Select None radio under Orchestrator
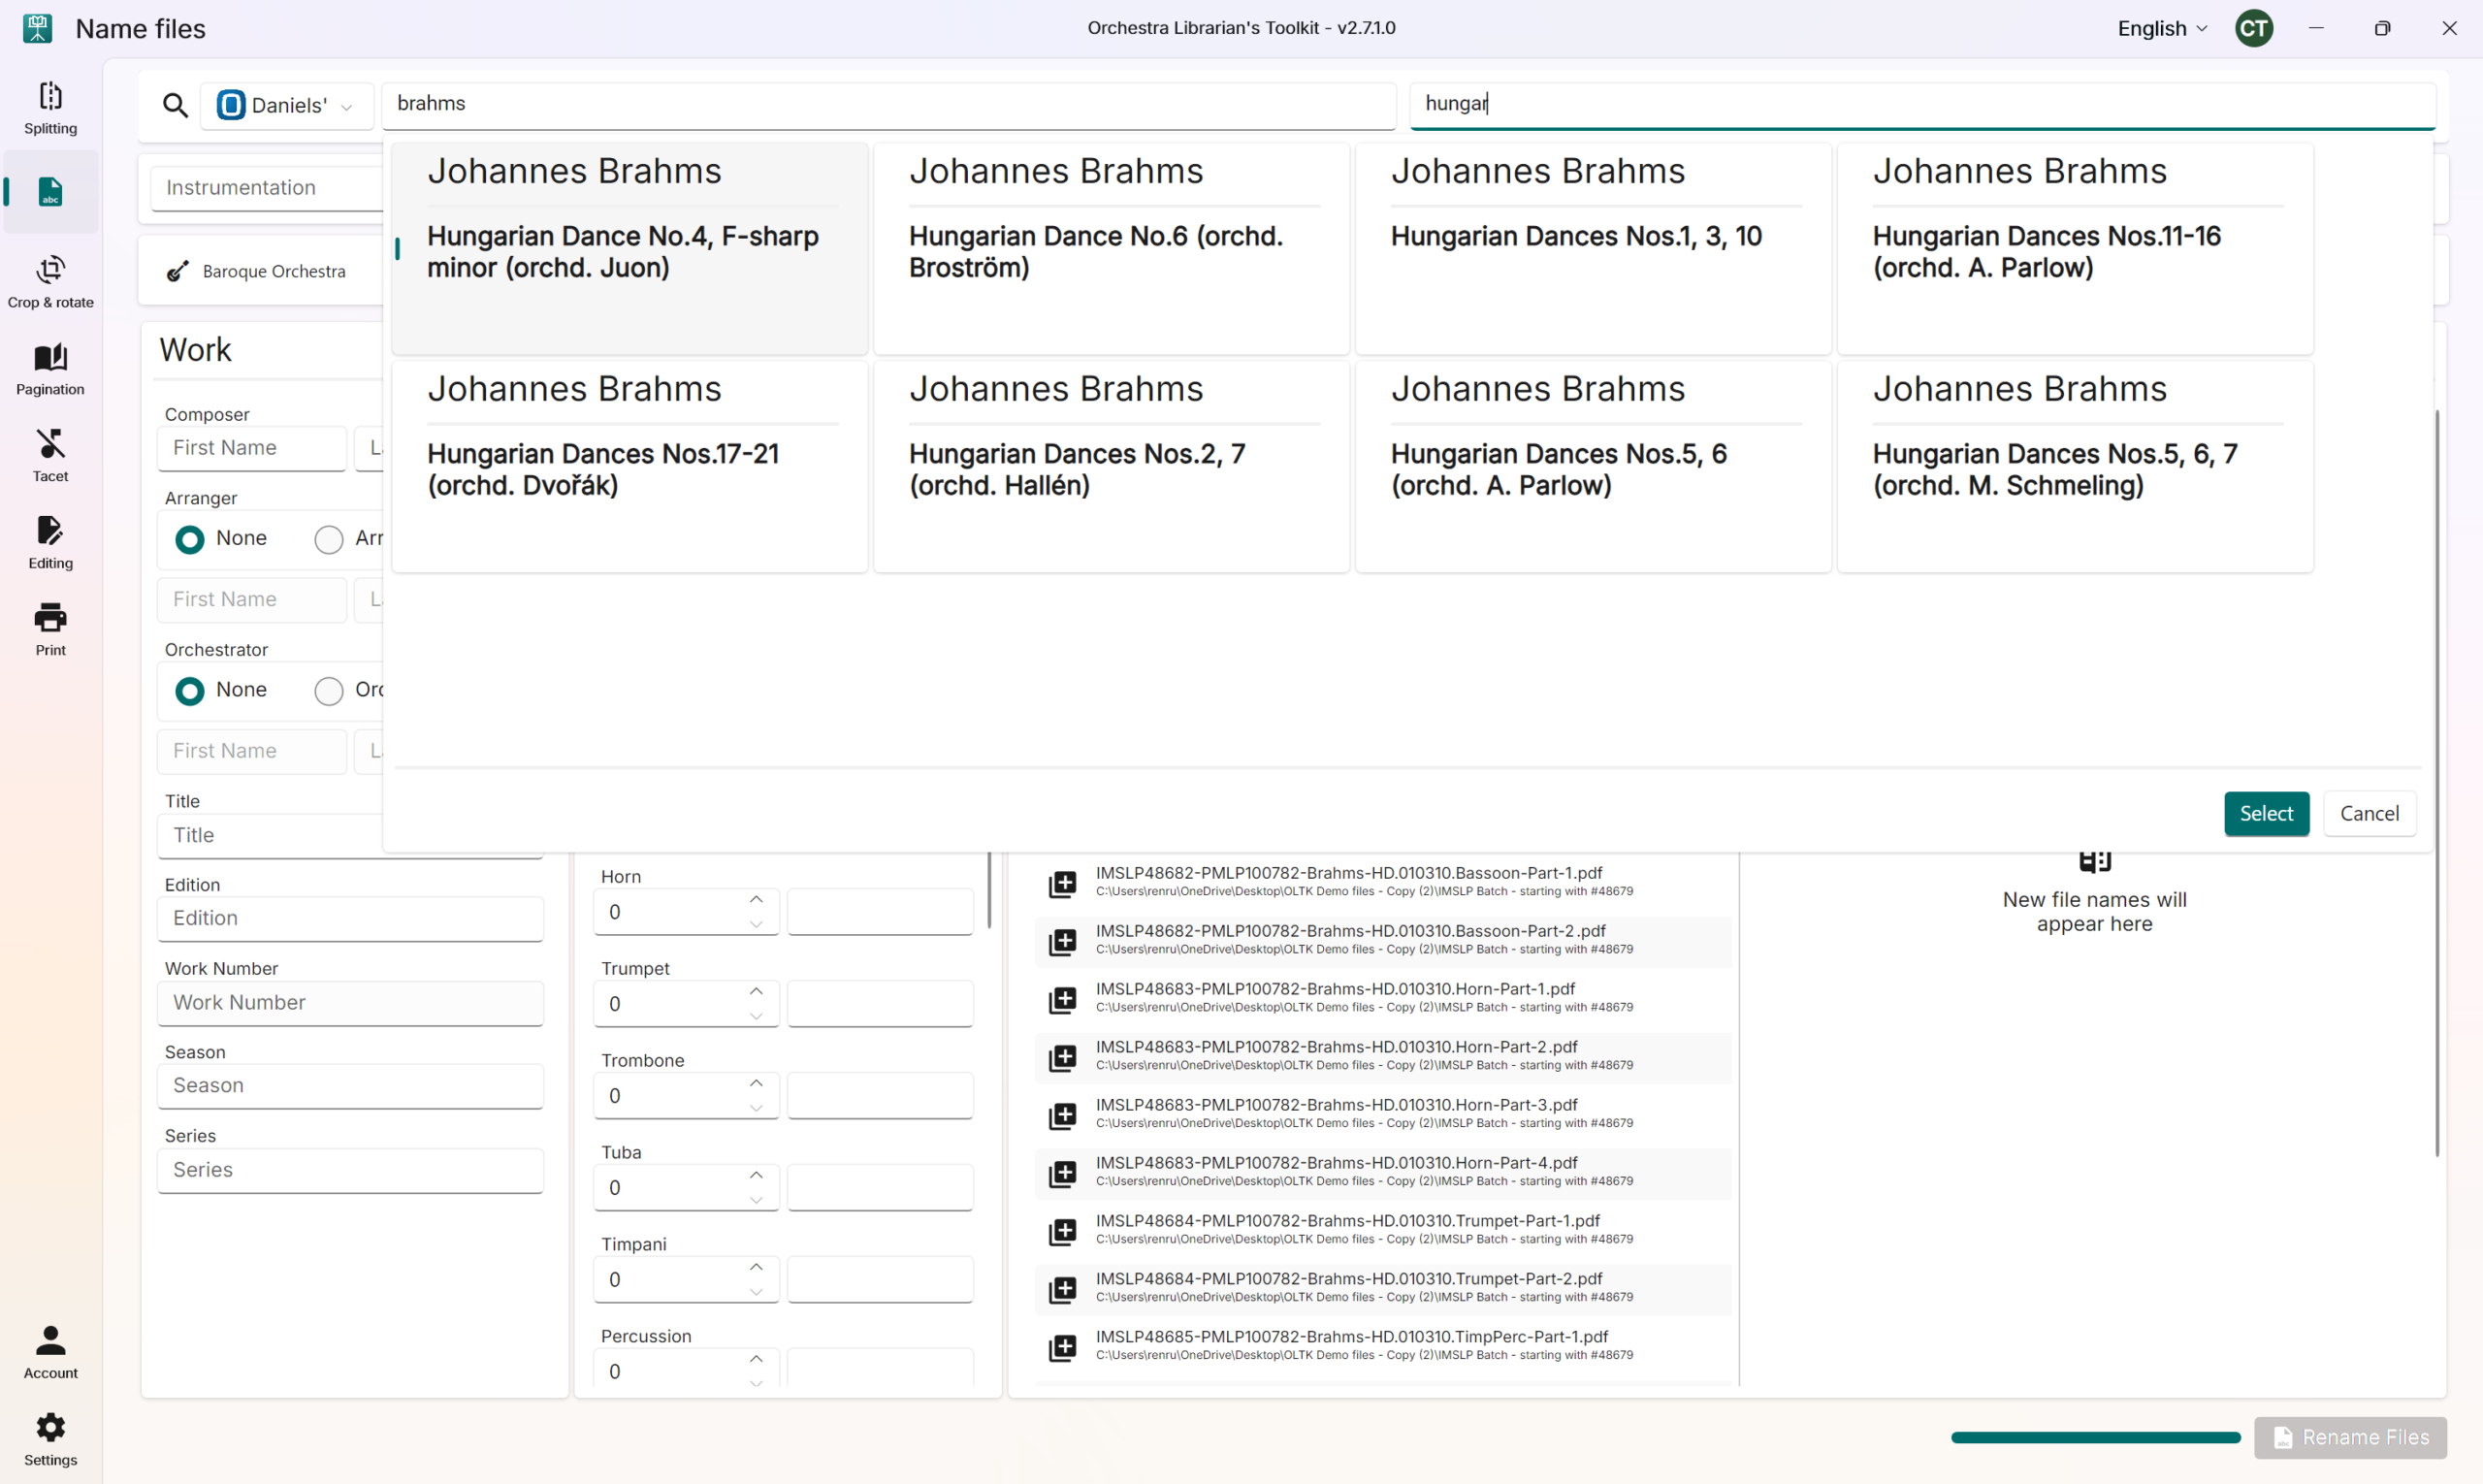 [x=189, y=690]
